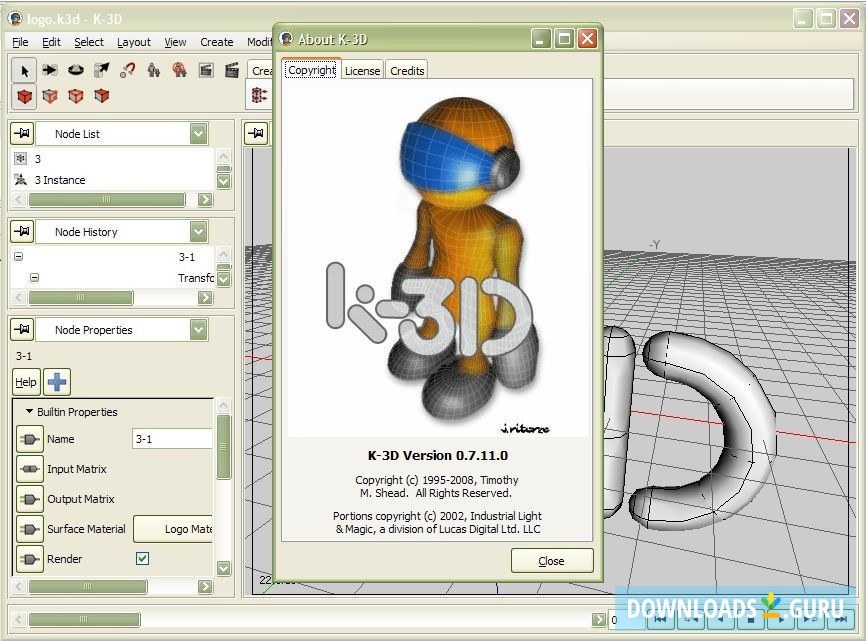Uncheck the Render checkbox
The height and width of the screenshot is (641, 866).
142,558
